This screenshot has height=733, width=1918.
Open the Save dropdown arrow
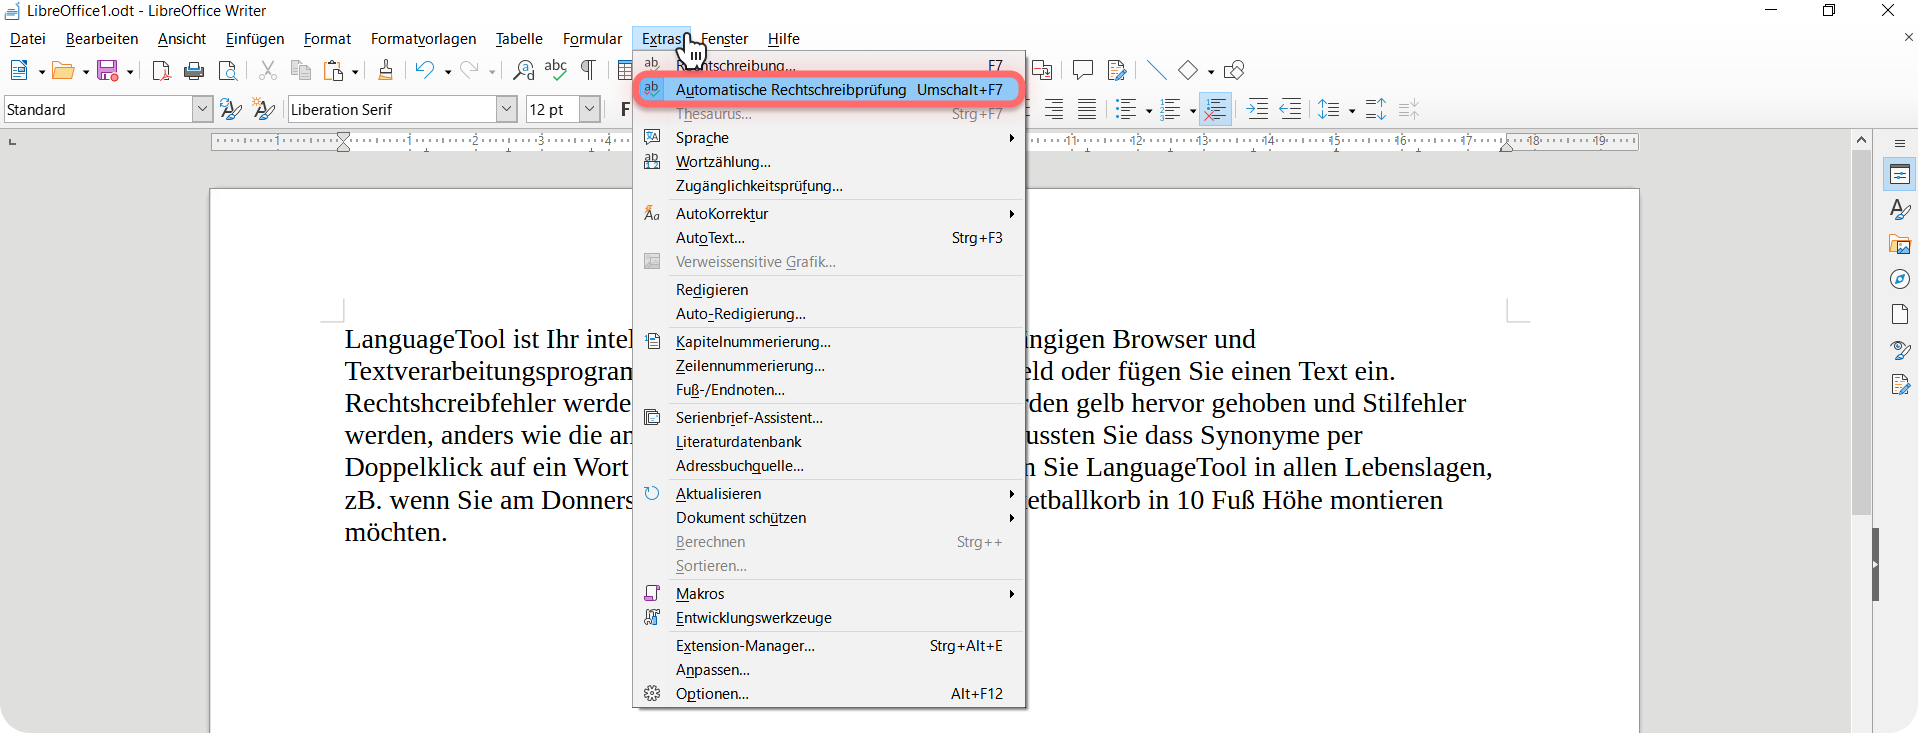pyautogui.click(x=130, y=72)
